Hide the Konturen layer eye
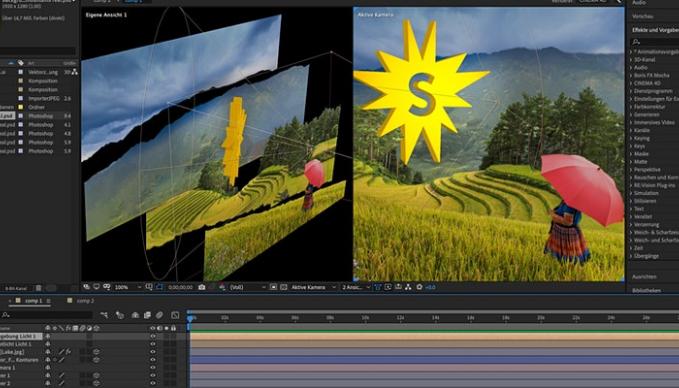 [x=153, y=359]
